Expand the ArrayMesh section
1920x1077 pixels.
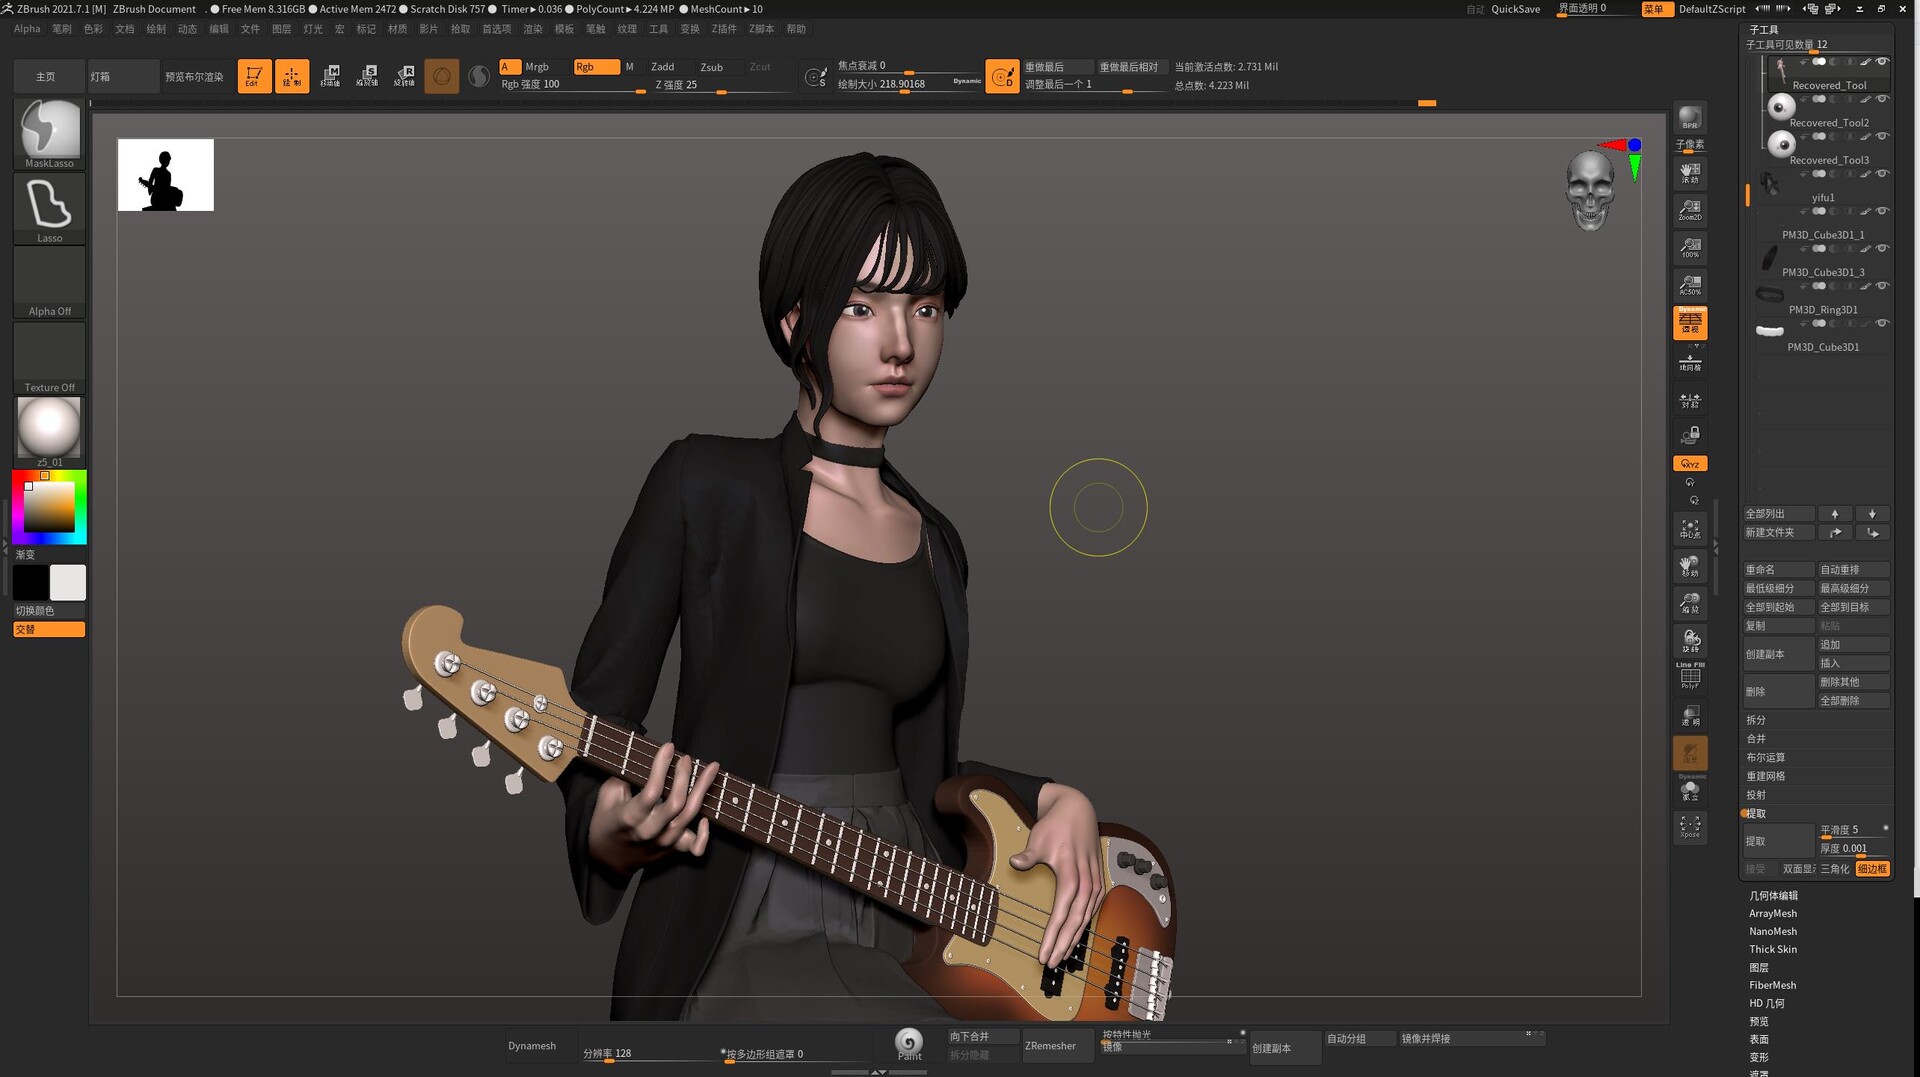pos(1772,913)
